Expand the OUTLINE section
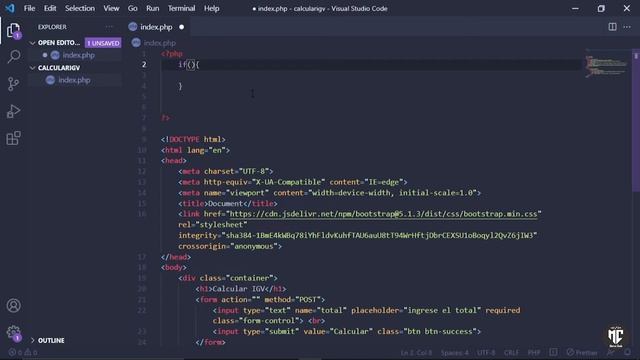The width and height of the screenshot is (640, 360). click(33, 340)
